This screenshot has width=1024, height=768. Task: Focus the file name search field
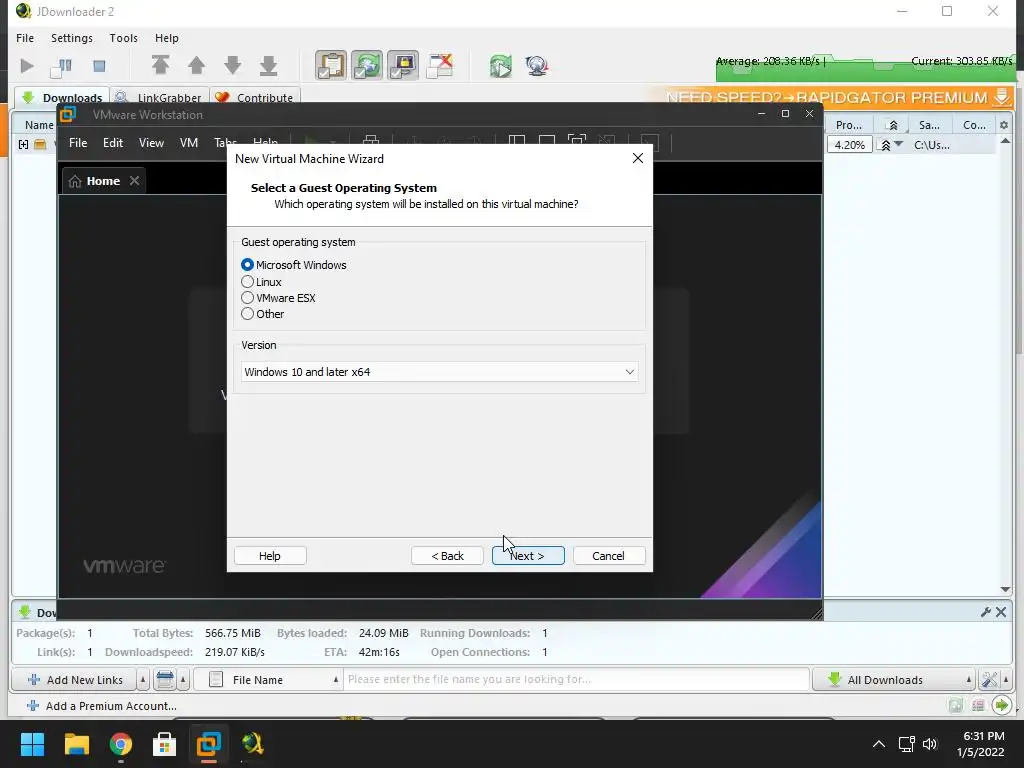click(576, 679)
